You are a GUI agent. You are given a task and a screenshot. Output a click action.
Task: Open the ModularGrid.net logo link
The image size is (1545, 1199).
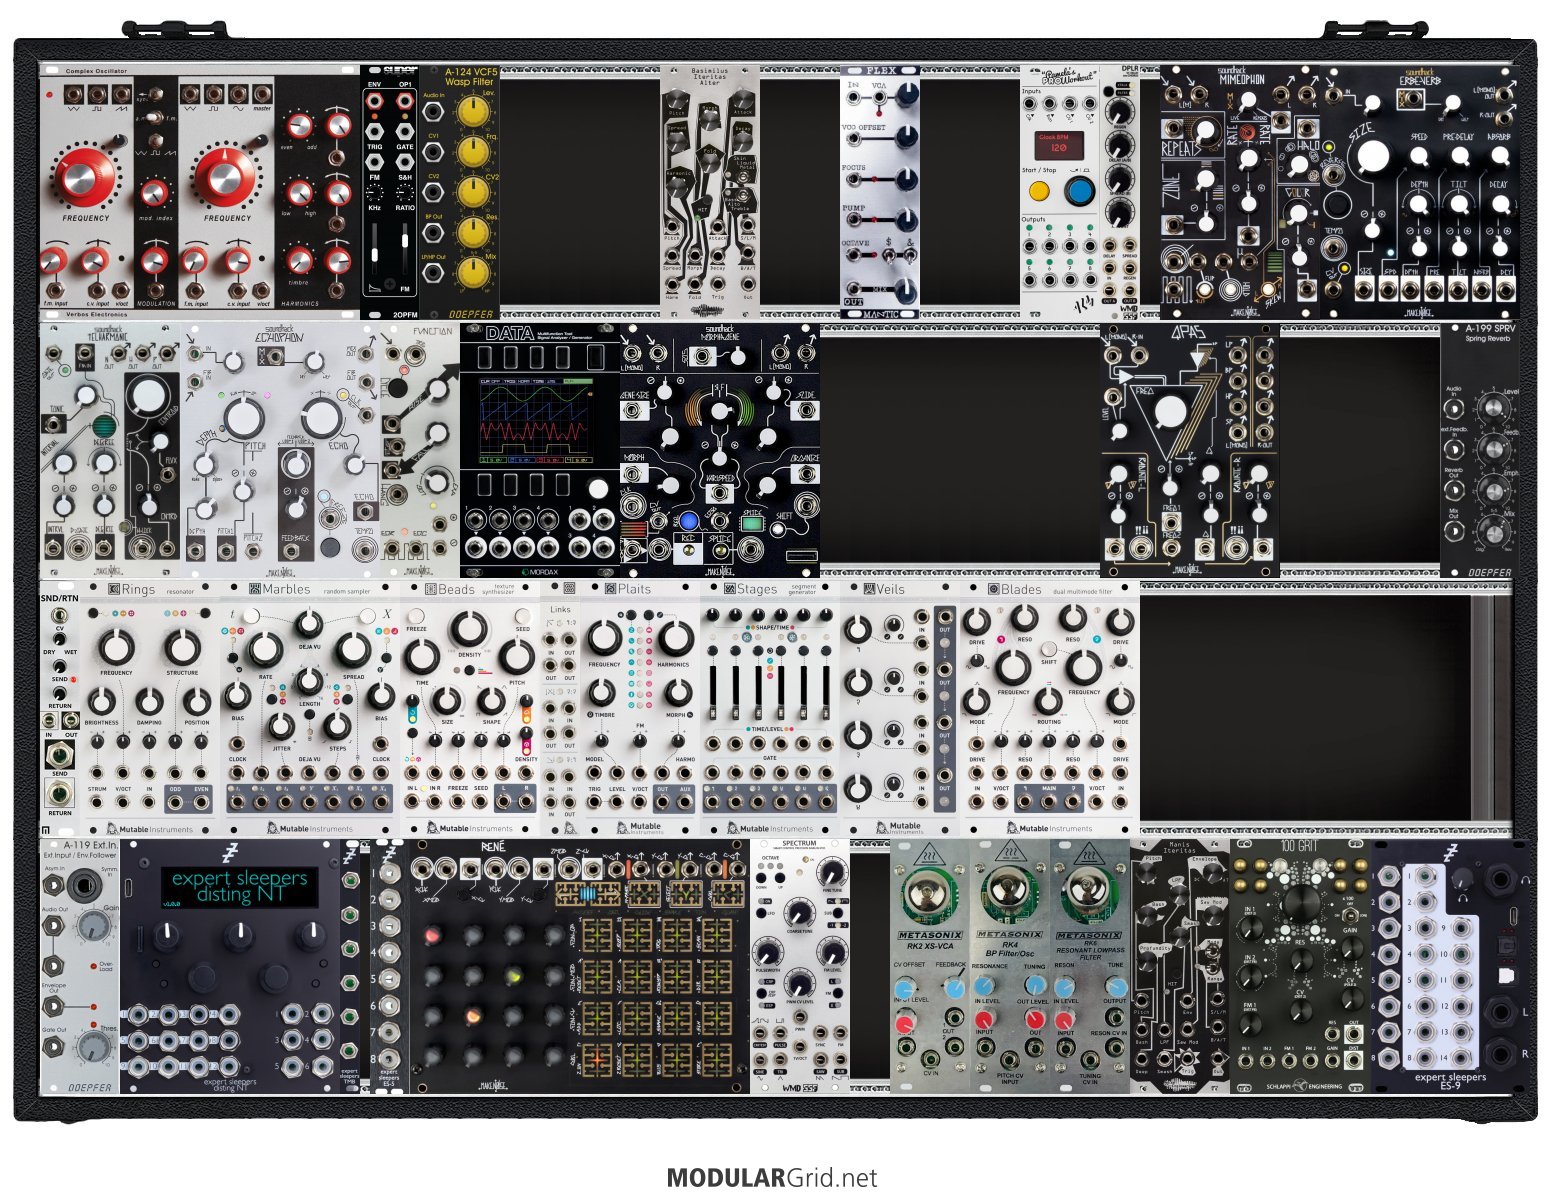coord(772,1178)
